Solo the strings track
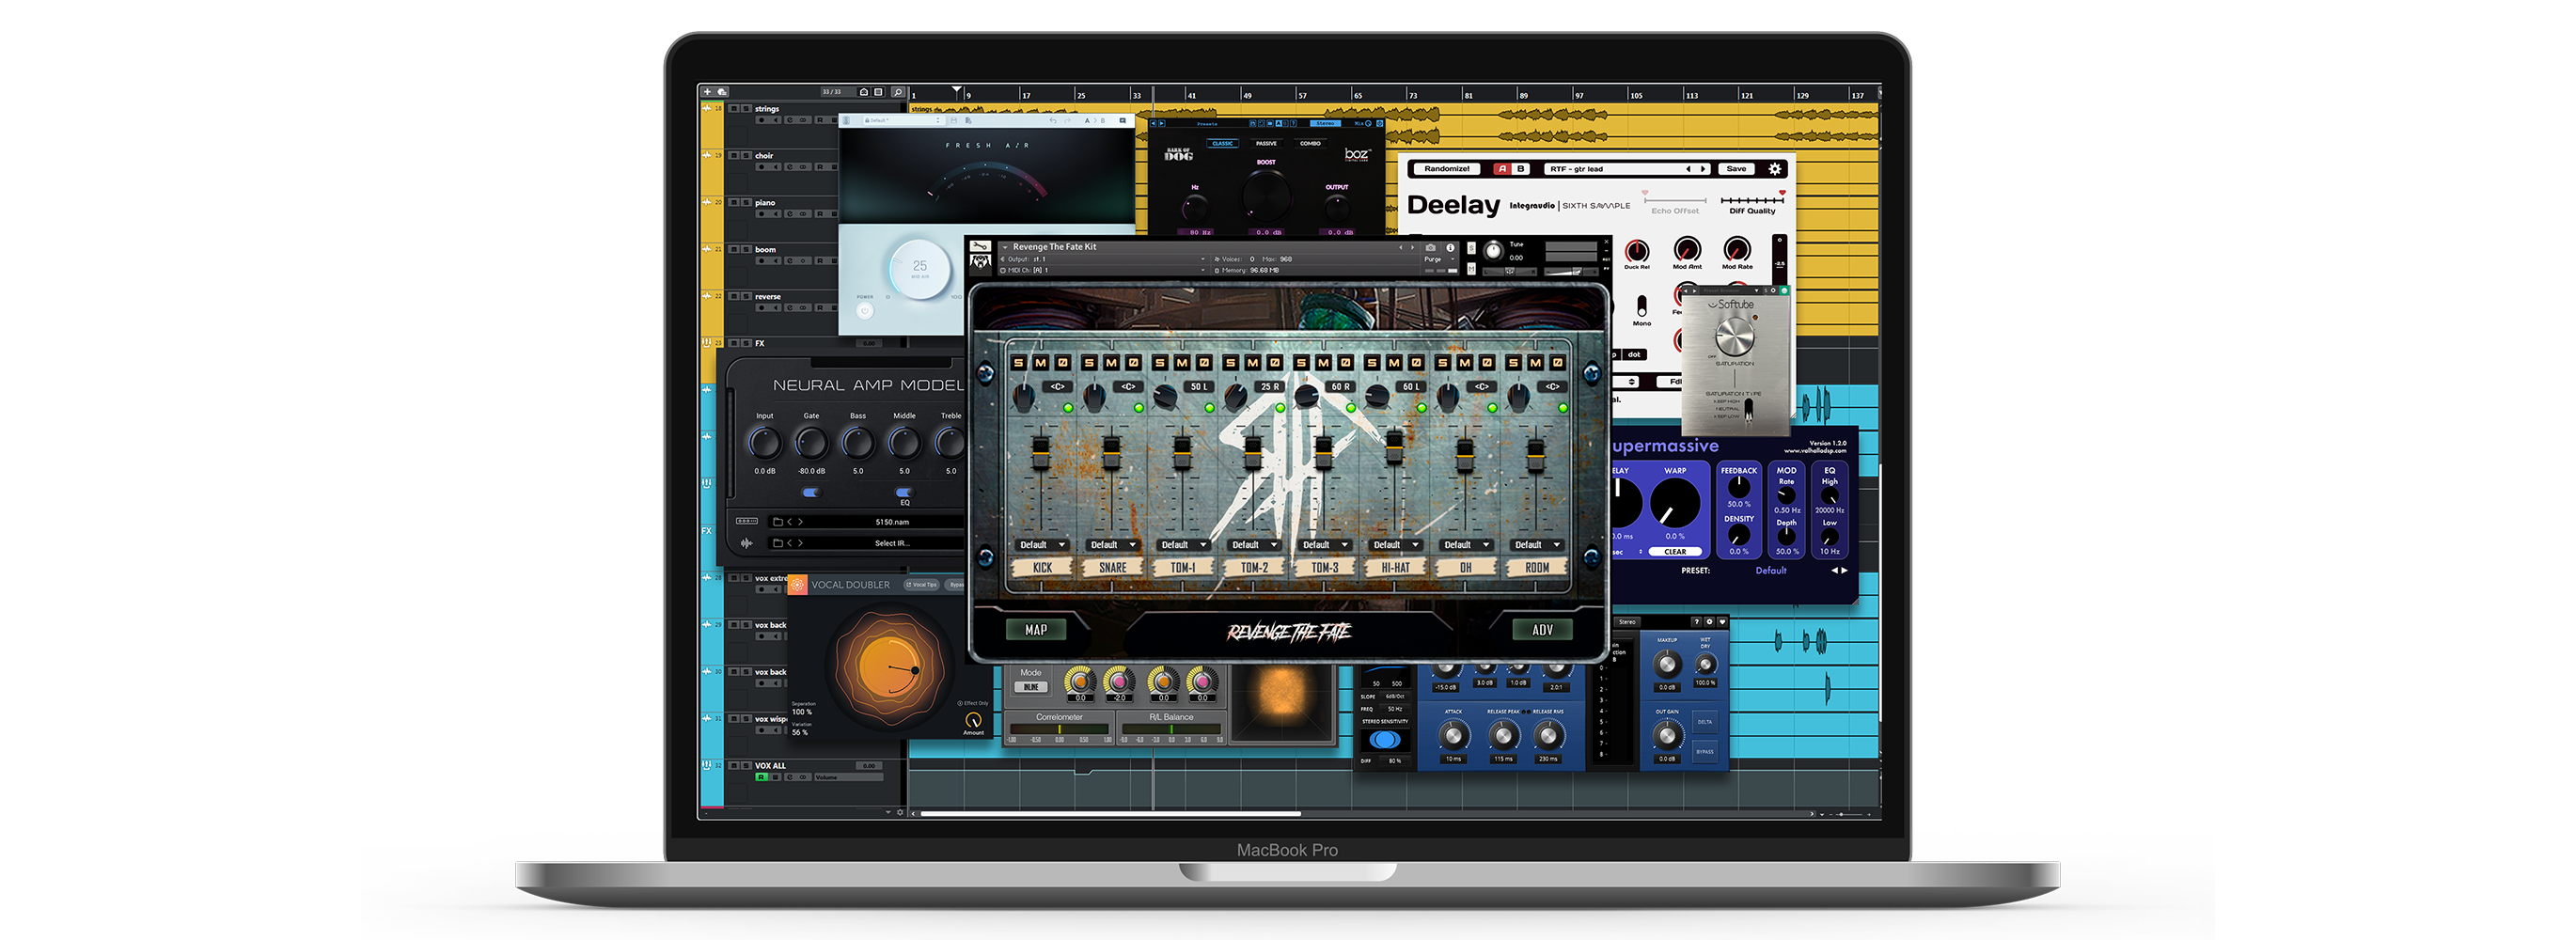Screen dimensions: 2576x940 click(x=746, y=108)
